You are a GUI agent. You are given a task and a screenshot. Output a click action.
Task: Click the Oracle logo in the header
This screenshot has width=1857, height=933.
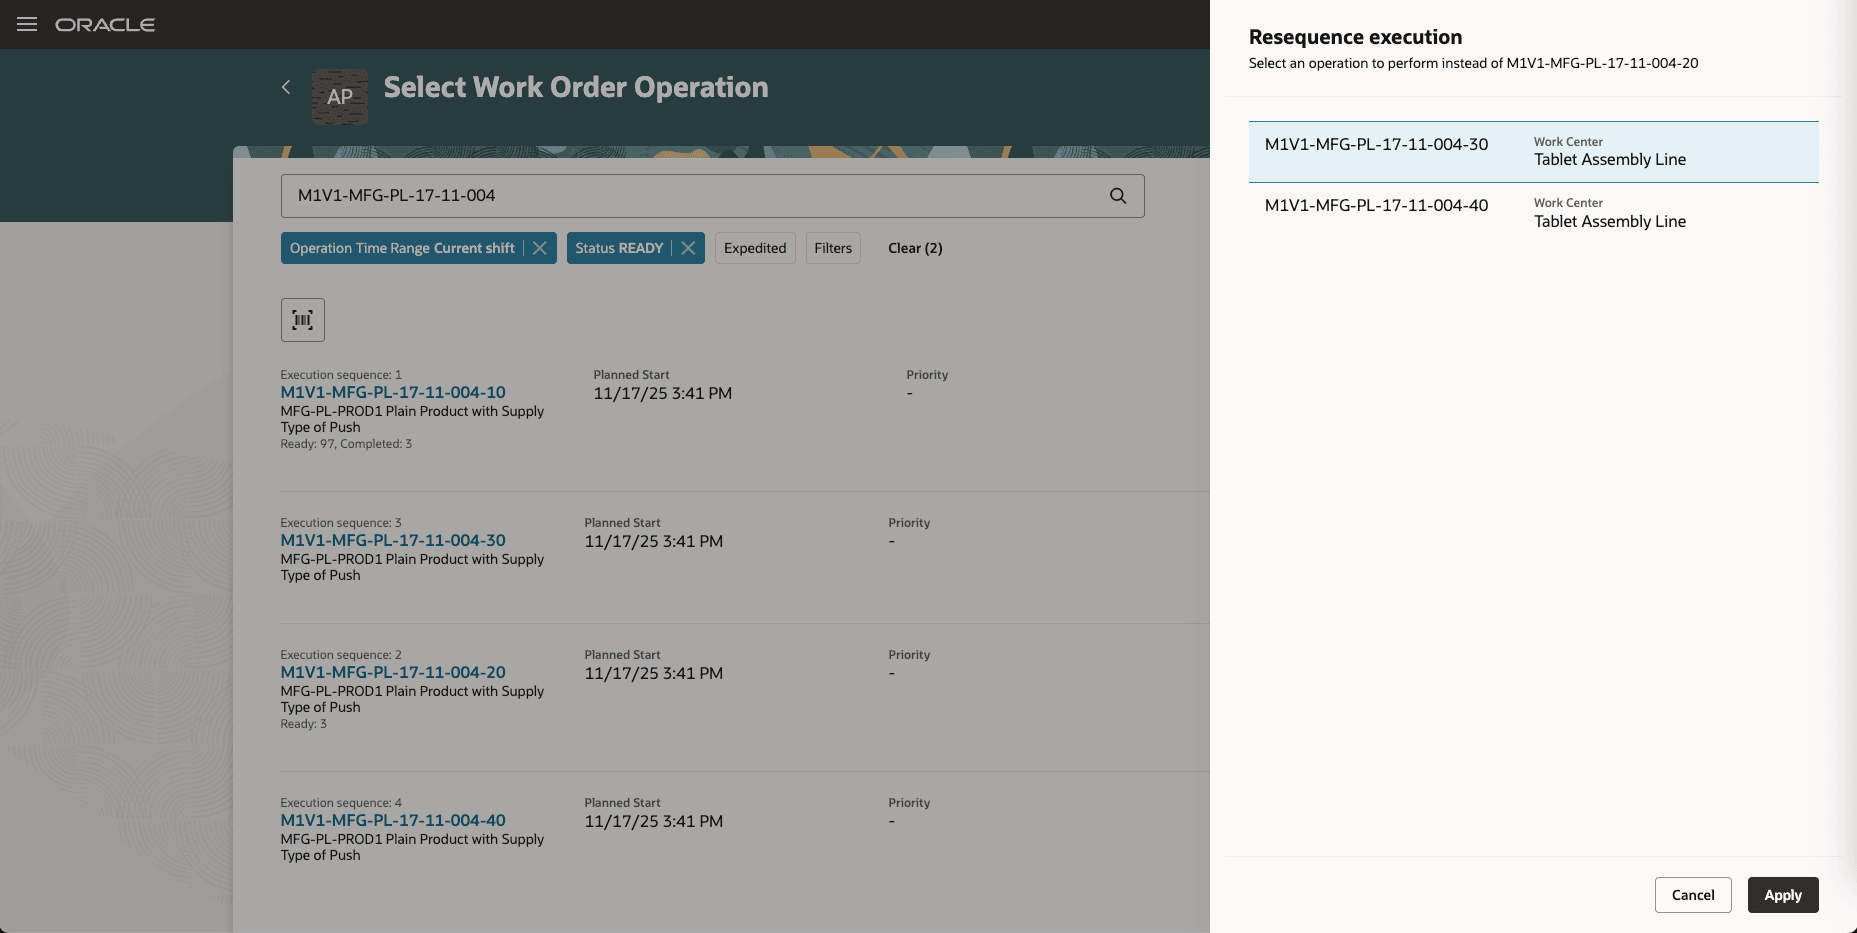click(105, 24)
